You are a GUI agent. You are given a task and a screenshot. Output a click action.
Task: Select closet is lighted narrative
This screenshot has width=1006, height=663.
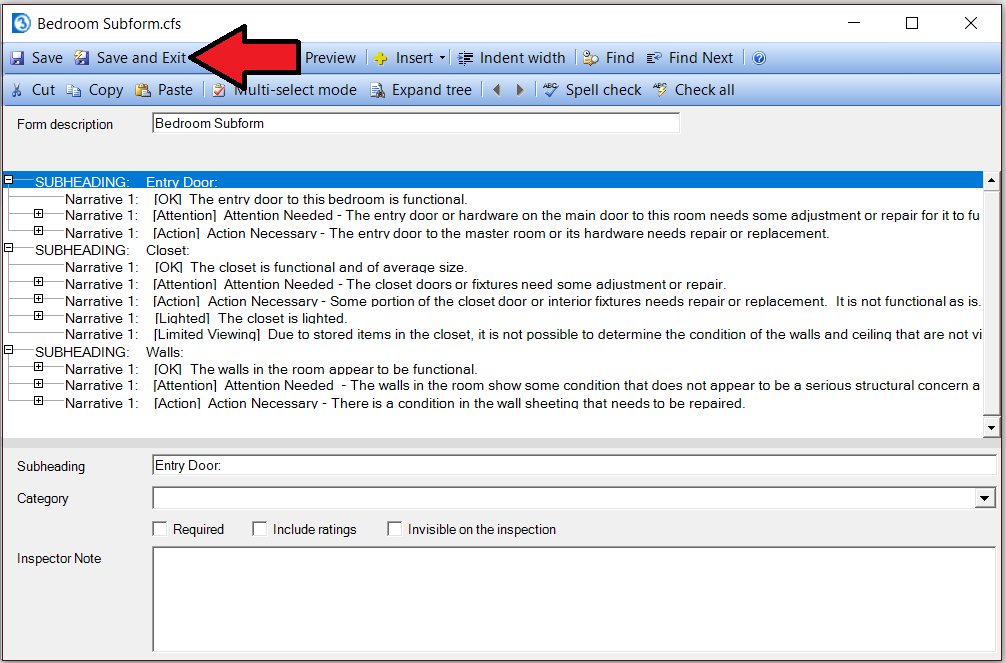(206, 318)
